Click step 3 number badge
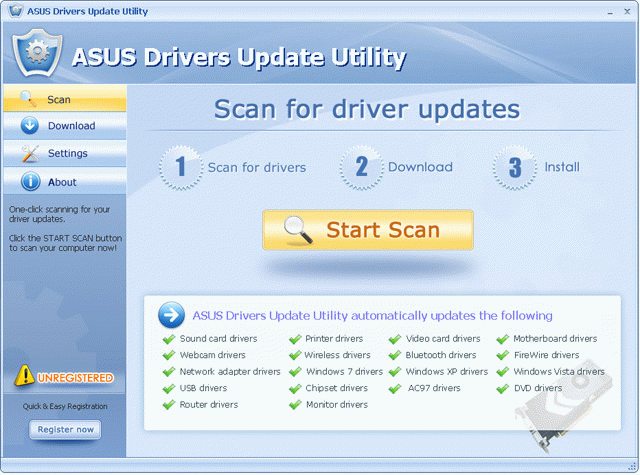Screen dimensions: 640x475 point(515,167)
